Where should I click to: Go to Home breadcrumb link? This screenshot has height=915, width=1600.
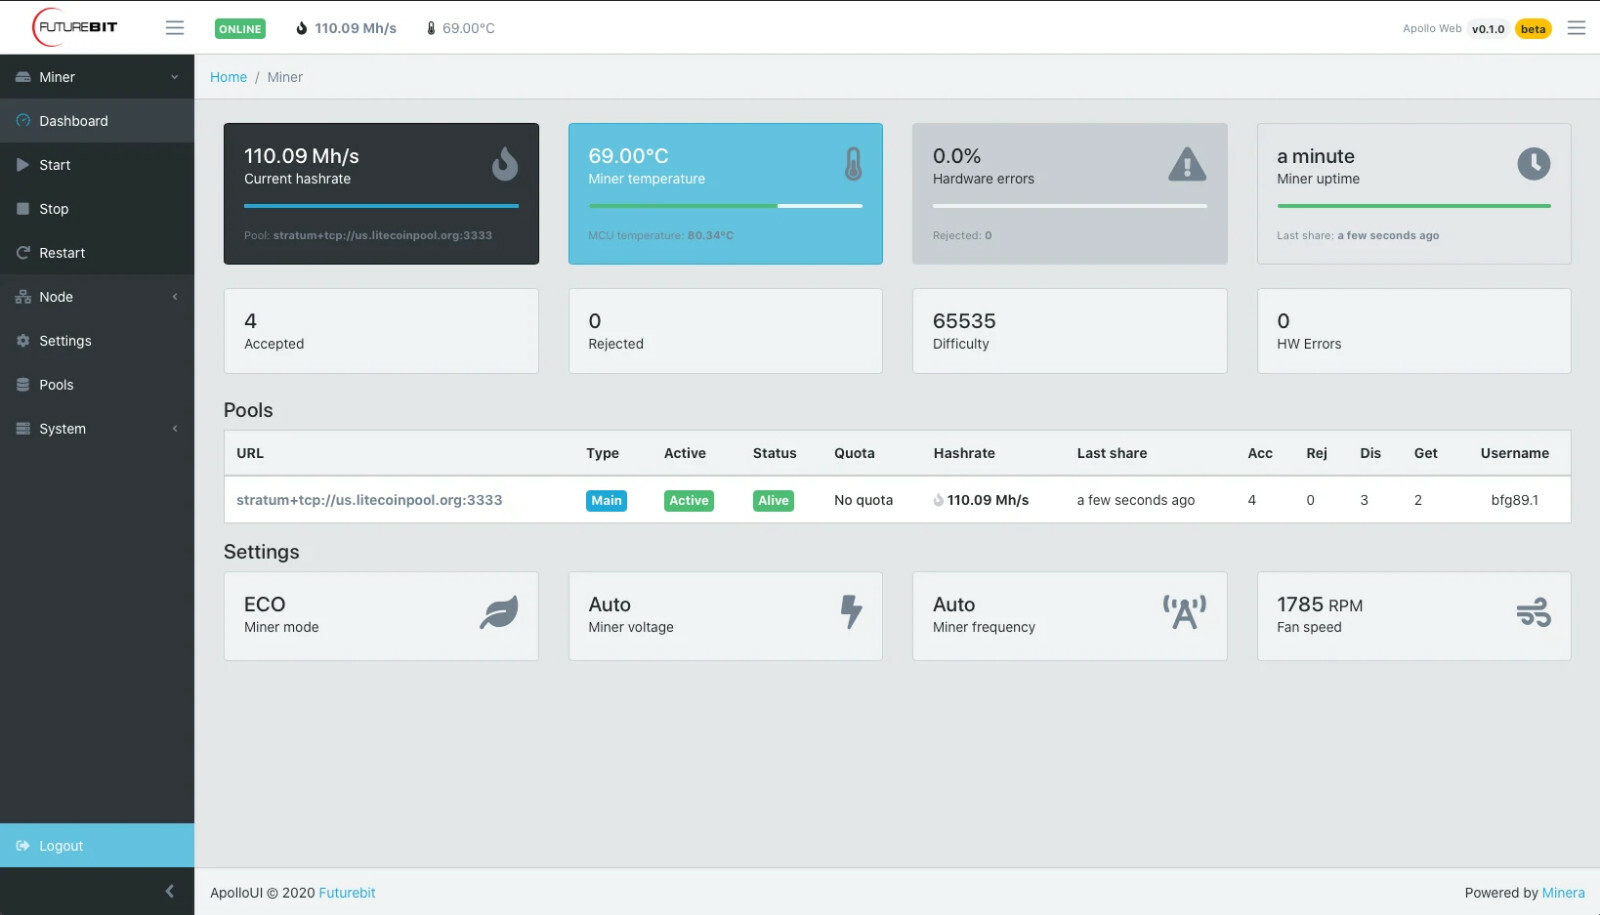[x=228, y=77]
